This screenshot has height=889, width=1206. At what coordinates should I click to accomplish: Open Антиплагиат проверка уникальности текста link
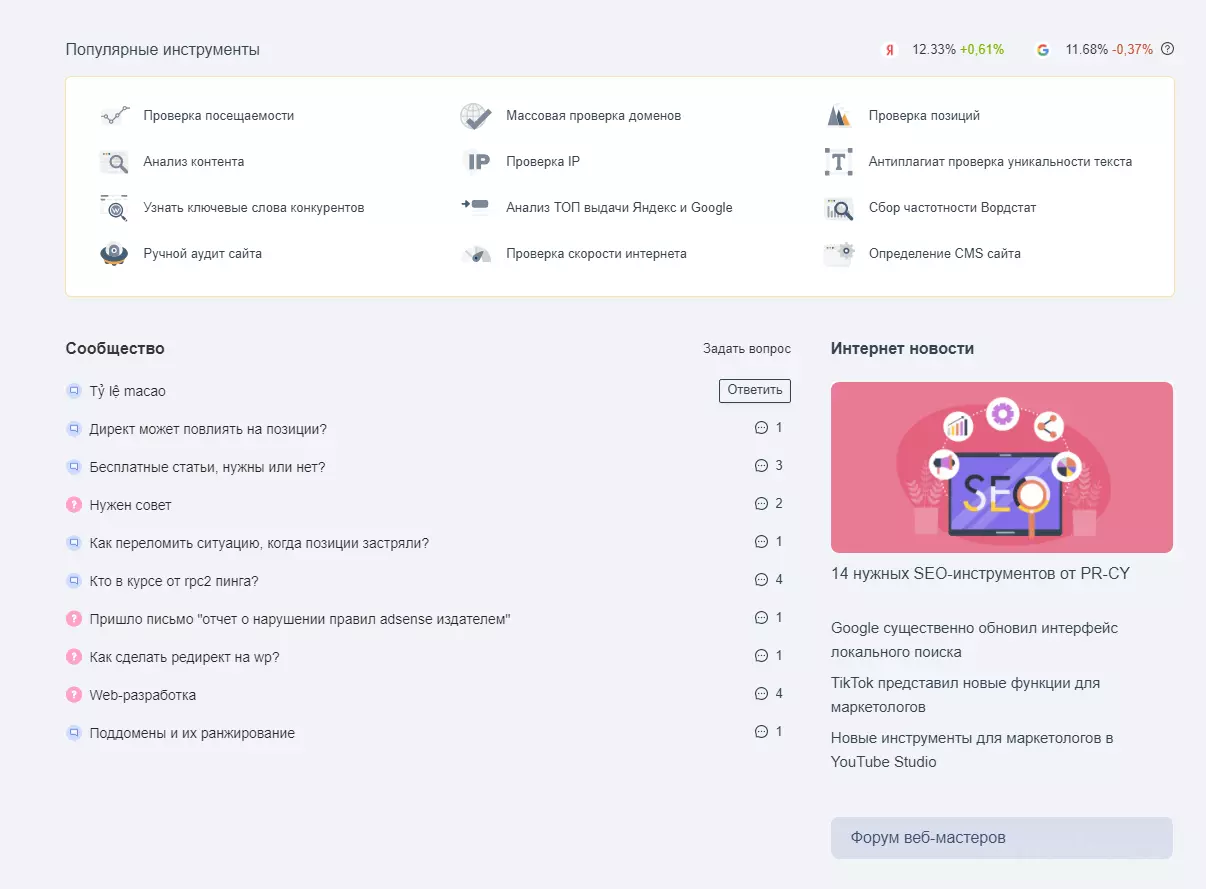point(1000,161)
